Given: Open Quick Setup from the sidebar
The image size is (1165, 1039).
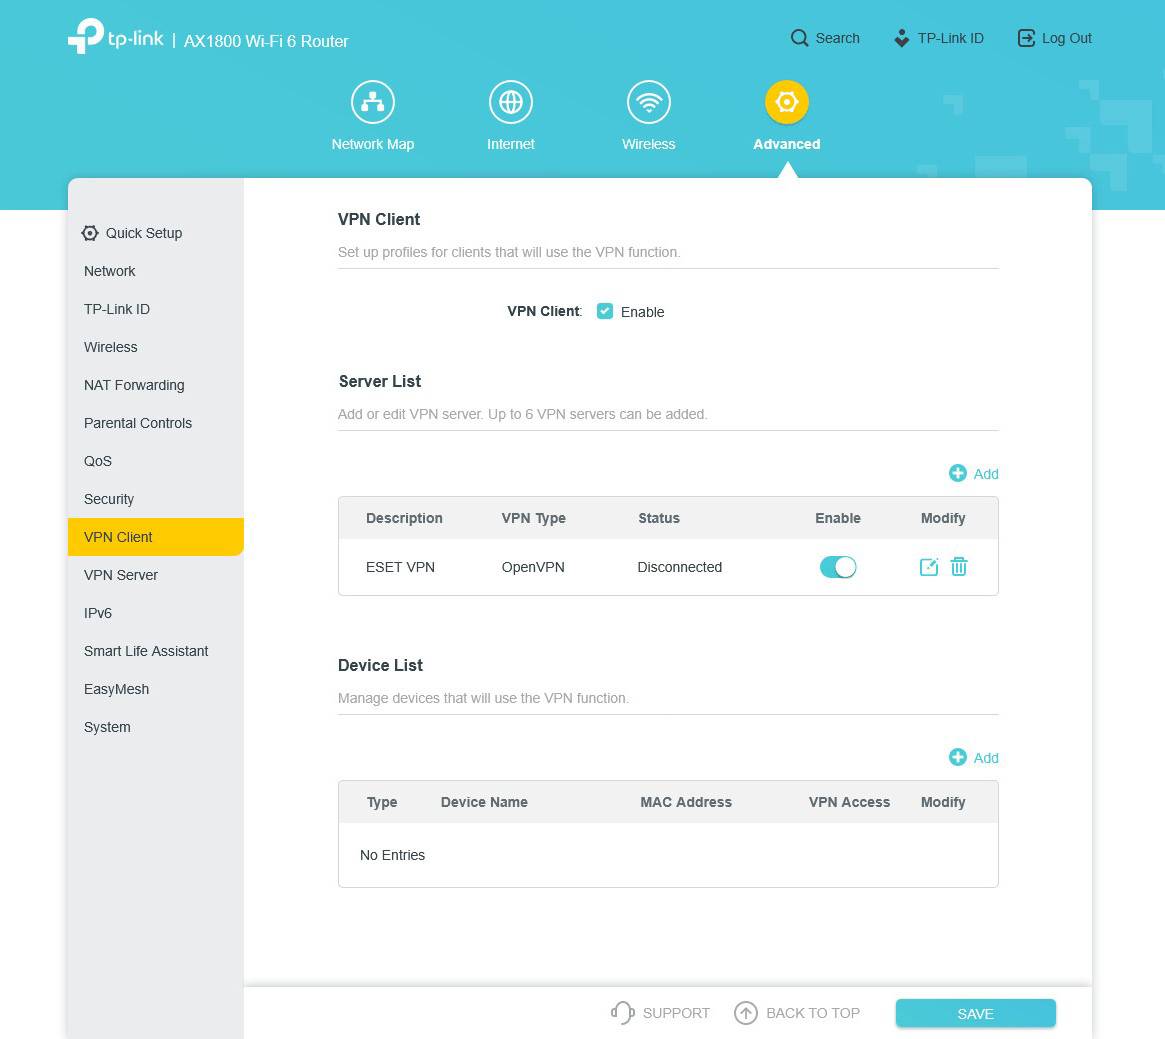Looking at the screenshot, I should (143, 233).
